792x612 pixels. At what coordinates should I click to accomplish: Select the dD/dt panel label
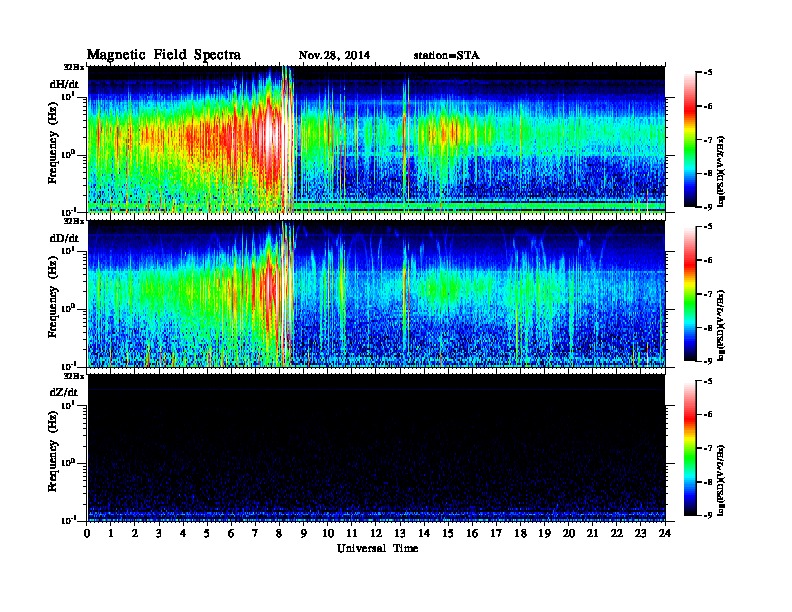pos(64,238)
